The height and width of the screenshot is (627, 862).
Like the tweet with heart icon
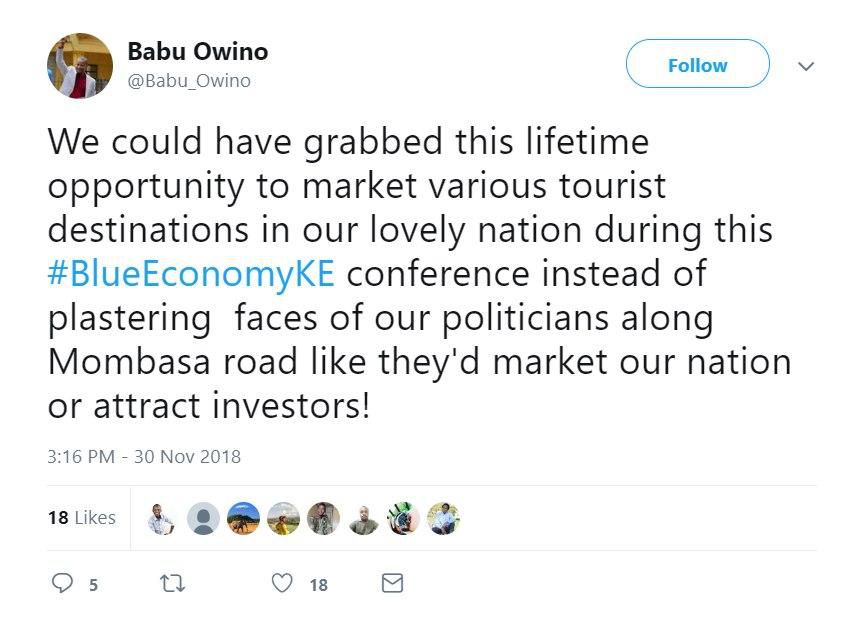[284, 583]
